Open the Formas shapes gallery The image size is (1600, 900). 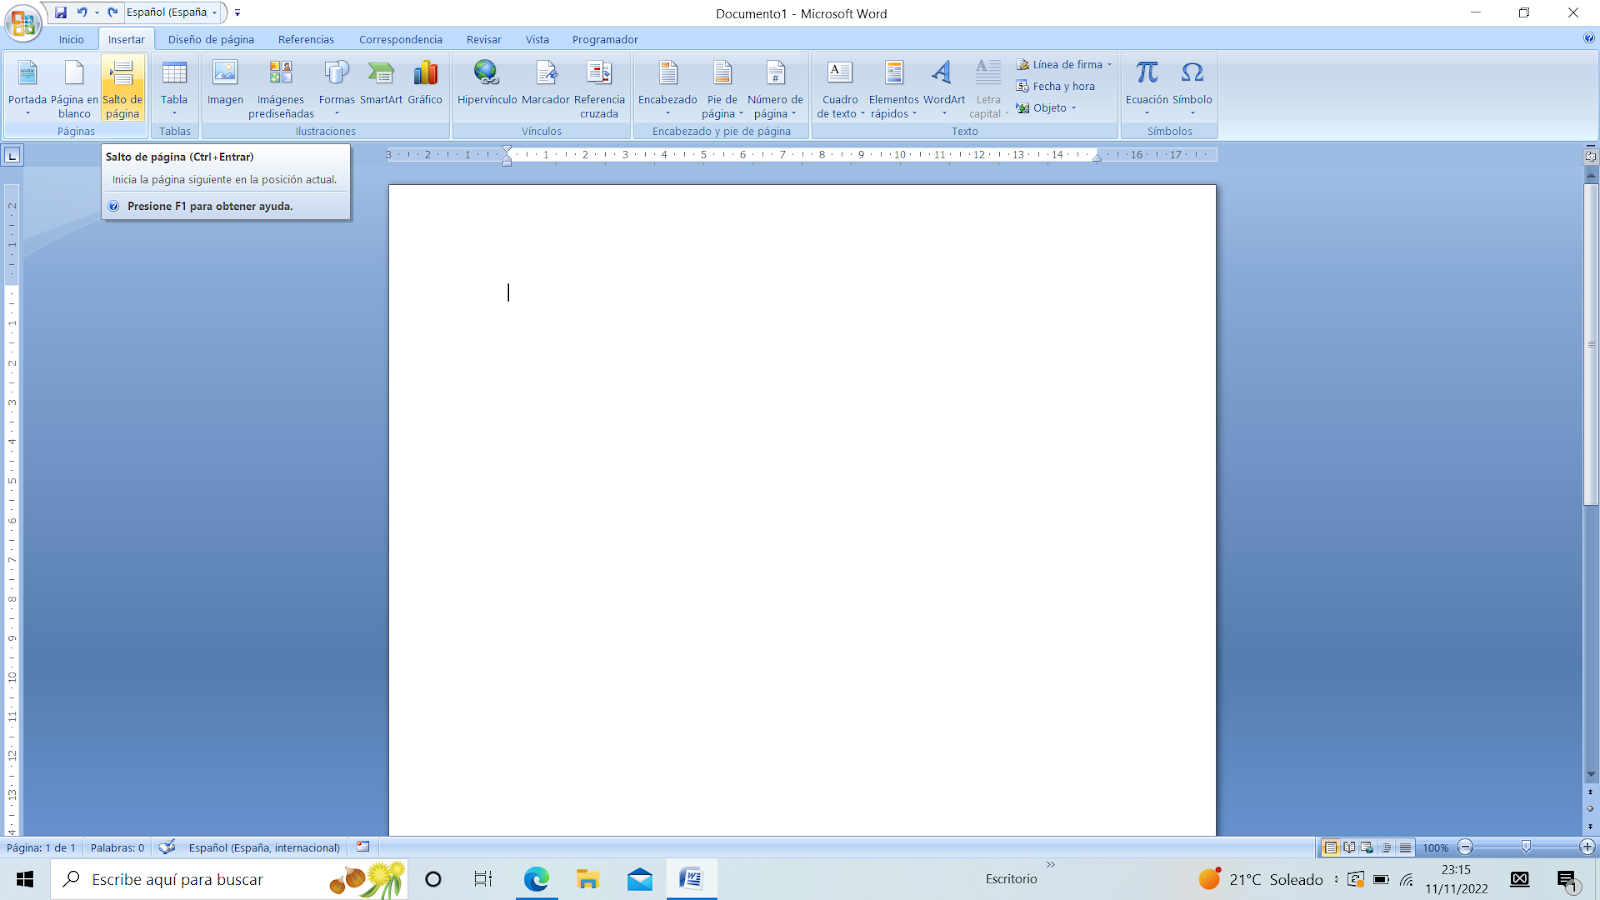(337, 88)
